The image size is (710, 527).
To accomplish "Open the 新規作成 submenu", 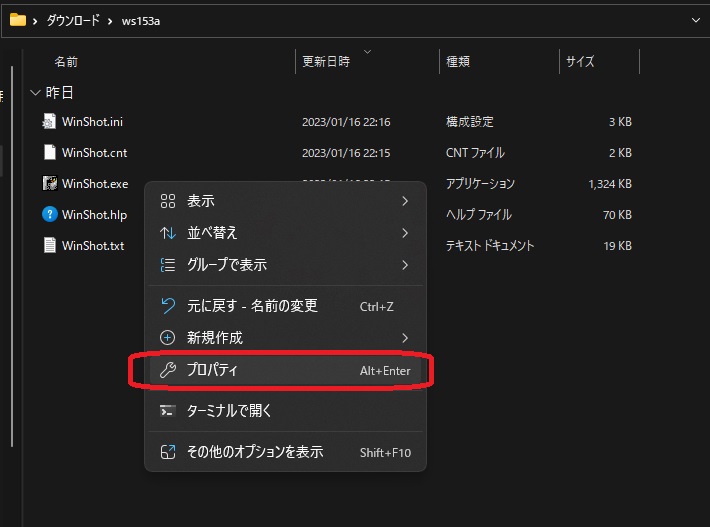I will click(285, 338).
